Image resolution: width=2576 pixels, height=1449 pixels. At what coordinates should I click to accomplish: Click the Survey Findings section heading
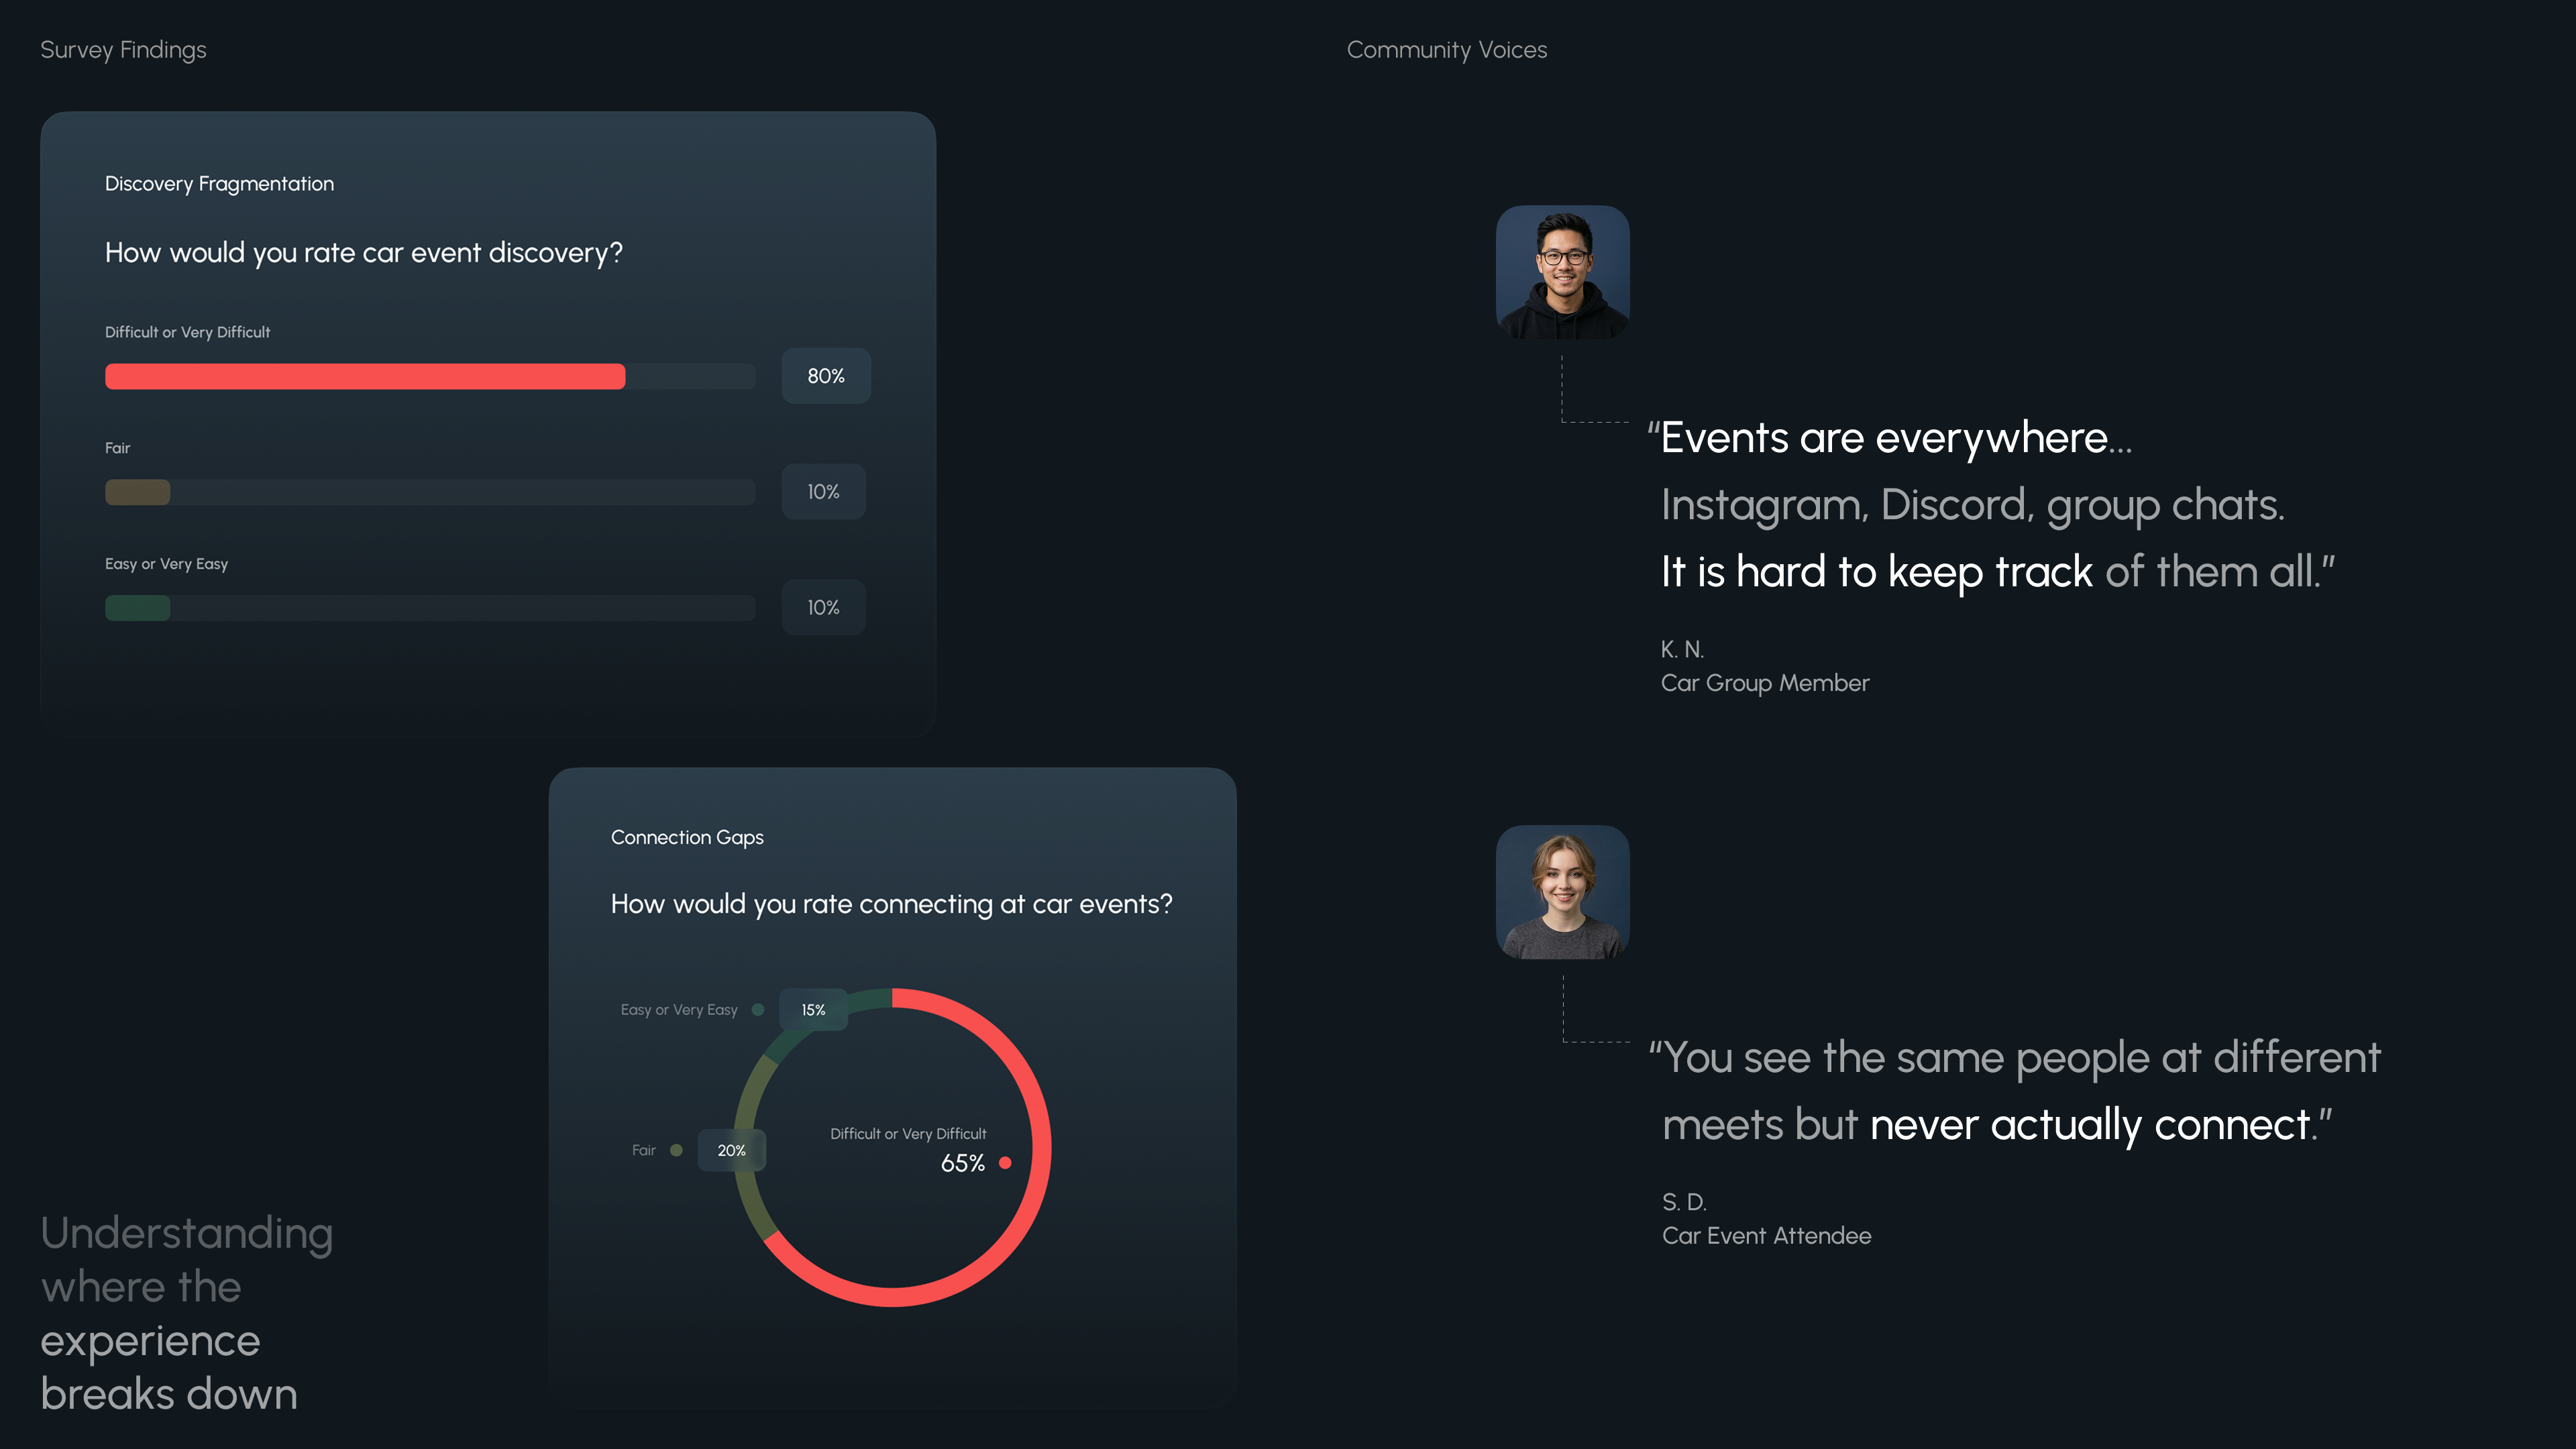(123, 50)
